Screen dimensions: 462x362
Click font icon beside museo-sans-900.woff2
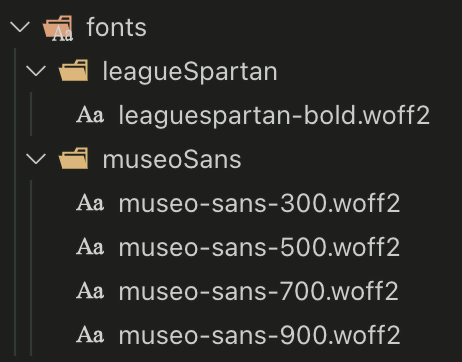(x=90, y=335)
